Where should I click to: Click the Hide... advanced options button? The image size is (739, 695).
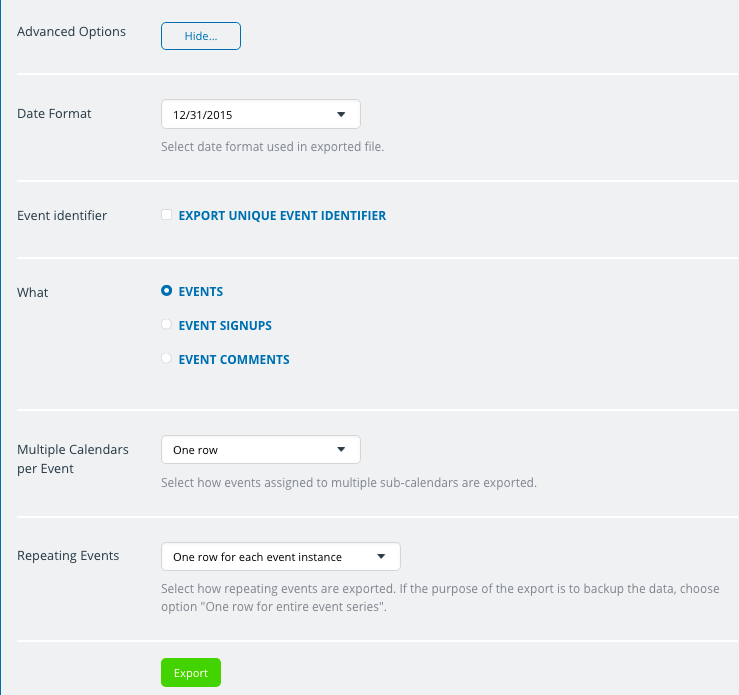point(201,36)
